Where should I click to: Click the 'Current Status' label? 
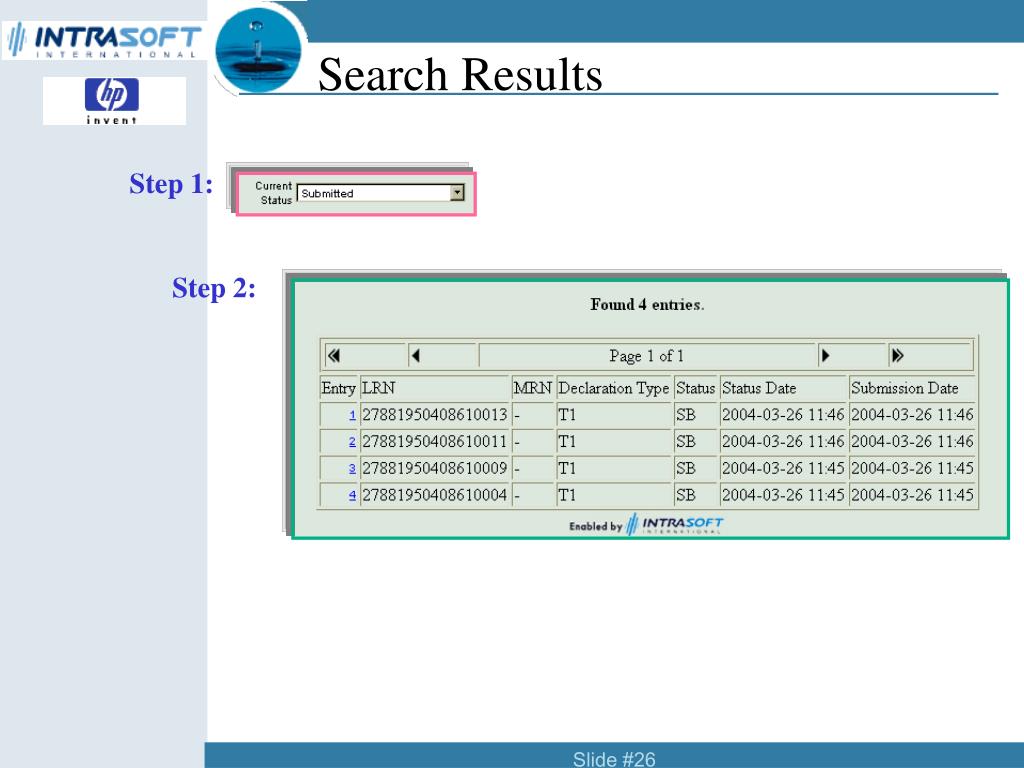click(274, 193)
